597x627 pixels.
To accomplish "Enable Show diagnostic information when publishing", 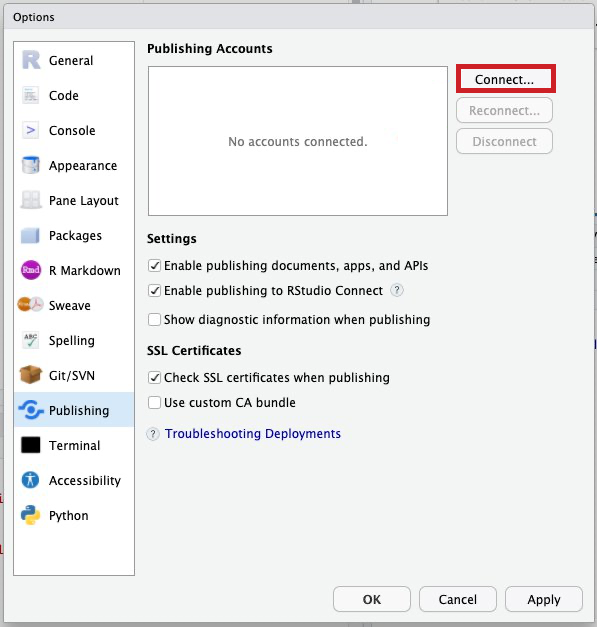I will [154, 319].
